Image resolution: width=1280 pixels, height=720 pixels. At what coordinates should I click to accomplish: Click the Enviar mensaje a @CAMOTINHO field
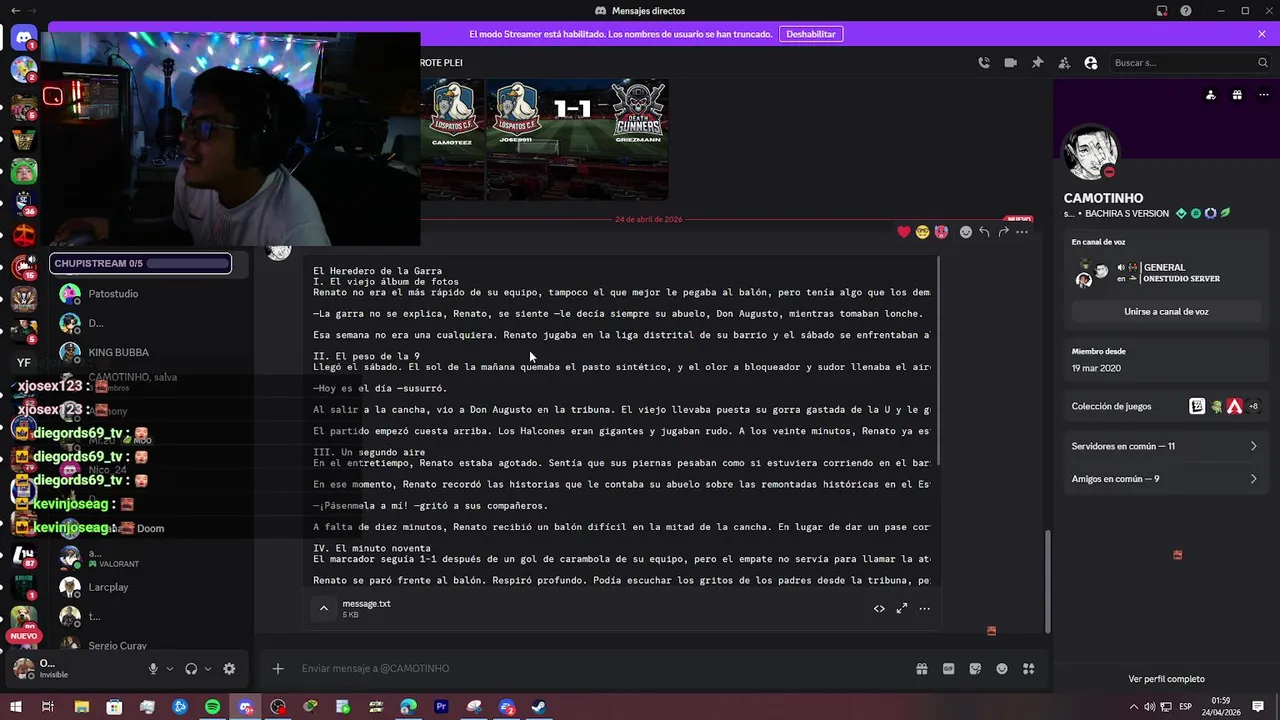(x=600, y=669)
